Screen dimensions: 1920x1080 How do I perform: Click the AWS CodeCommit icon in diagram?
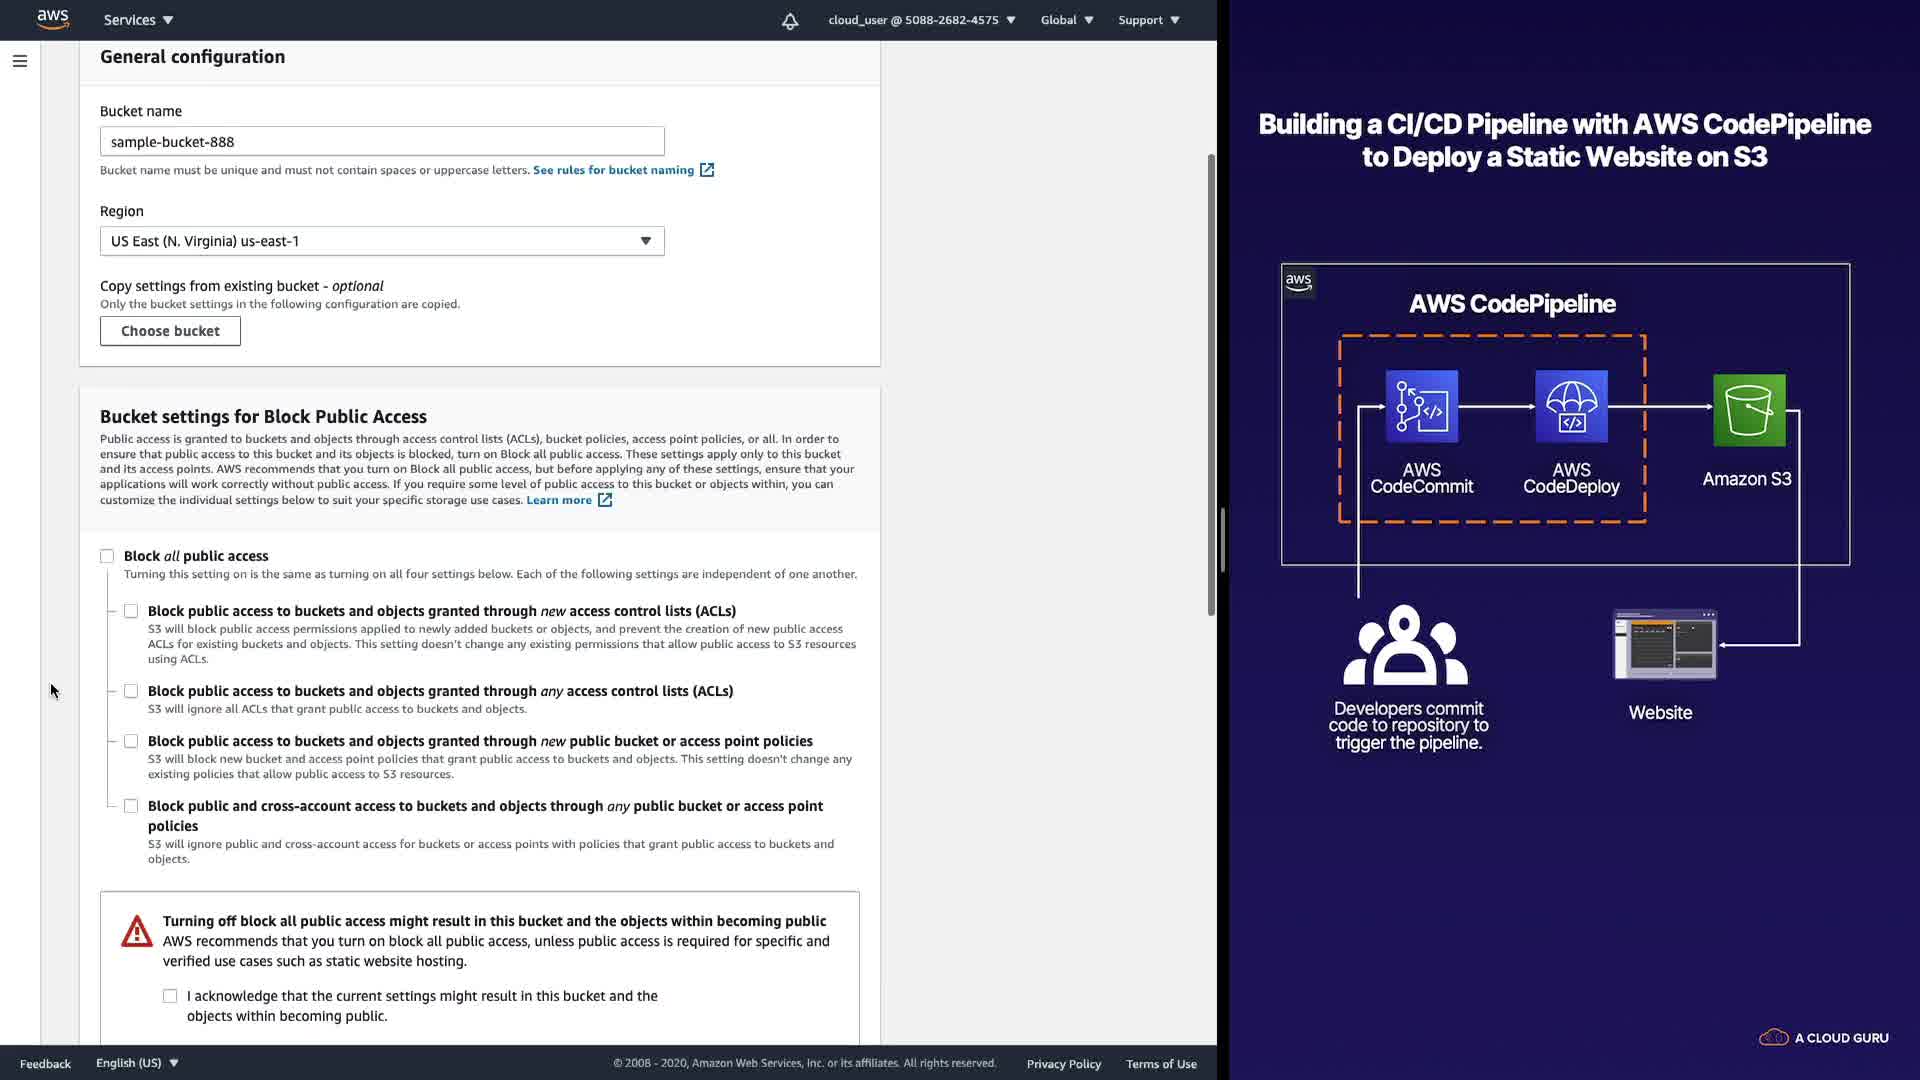click(x=1421, y=406)
